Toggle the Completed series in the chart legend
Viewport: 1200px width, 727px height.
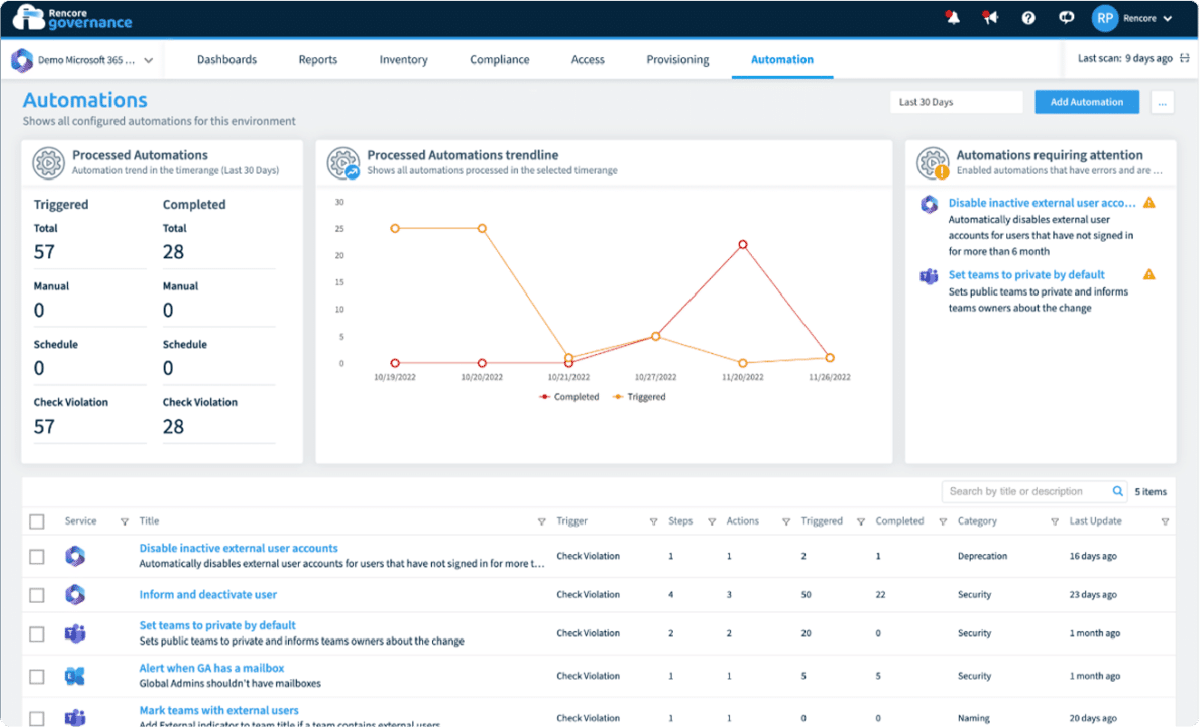point(570,396)
